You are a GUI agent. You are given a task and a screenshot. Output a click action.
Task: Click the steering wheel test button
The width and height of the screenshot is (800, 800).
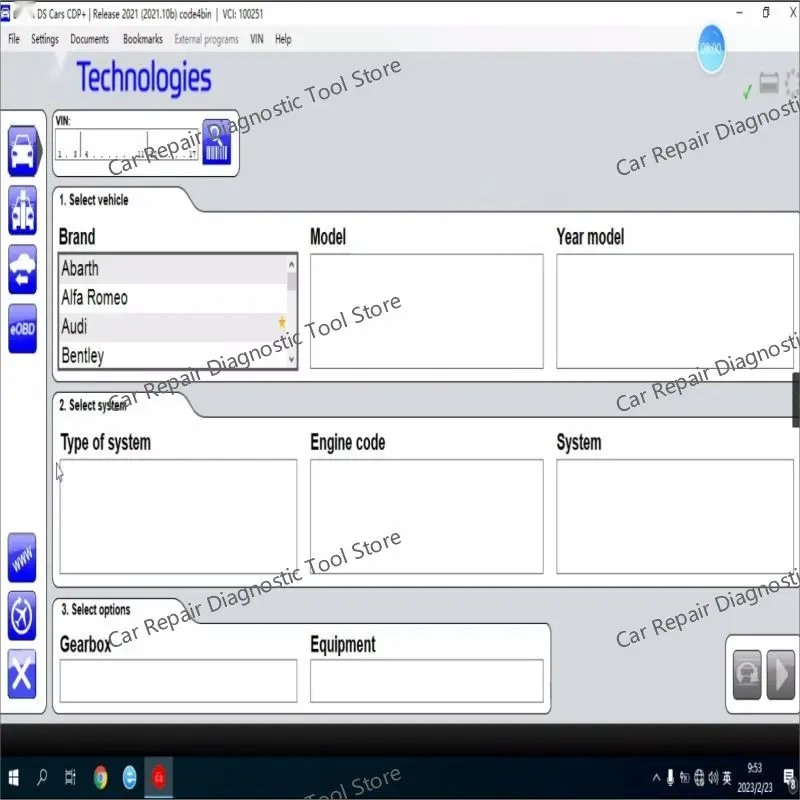747,675
